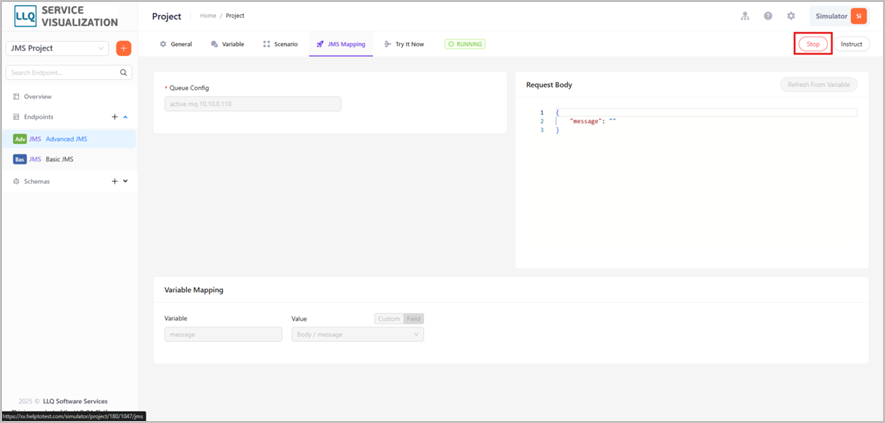This screenshot has height=423, width=885.
Task: Stop the running simulation
Action: [813, 44]
